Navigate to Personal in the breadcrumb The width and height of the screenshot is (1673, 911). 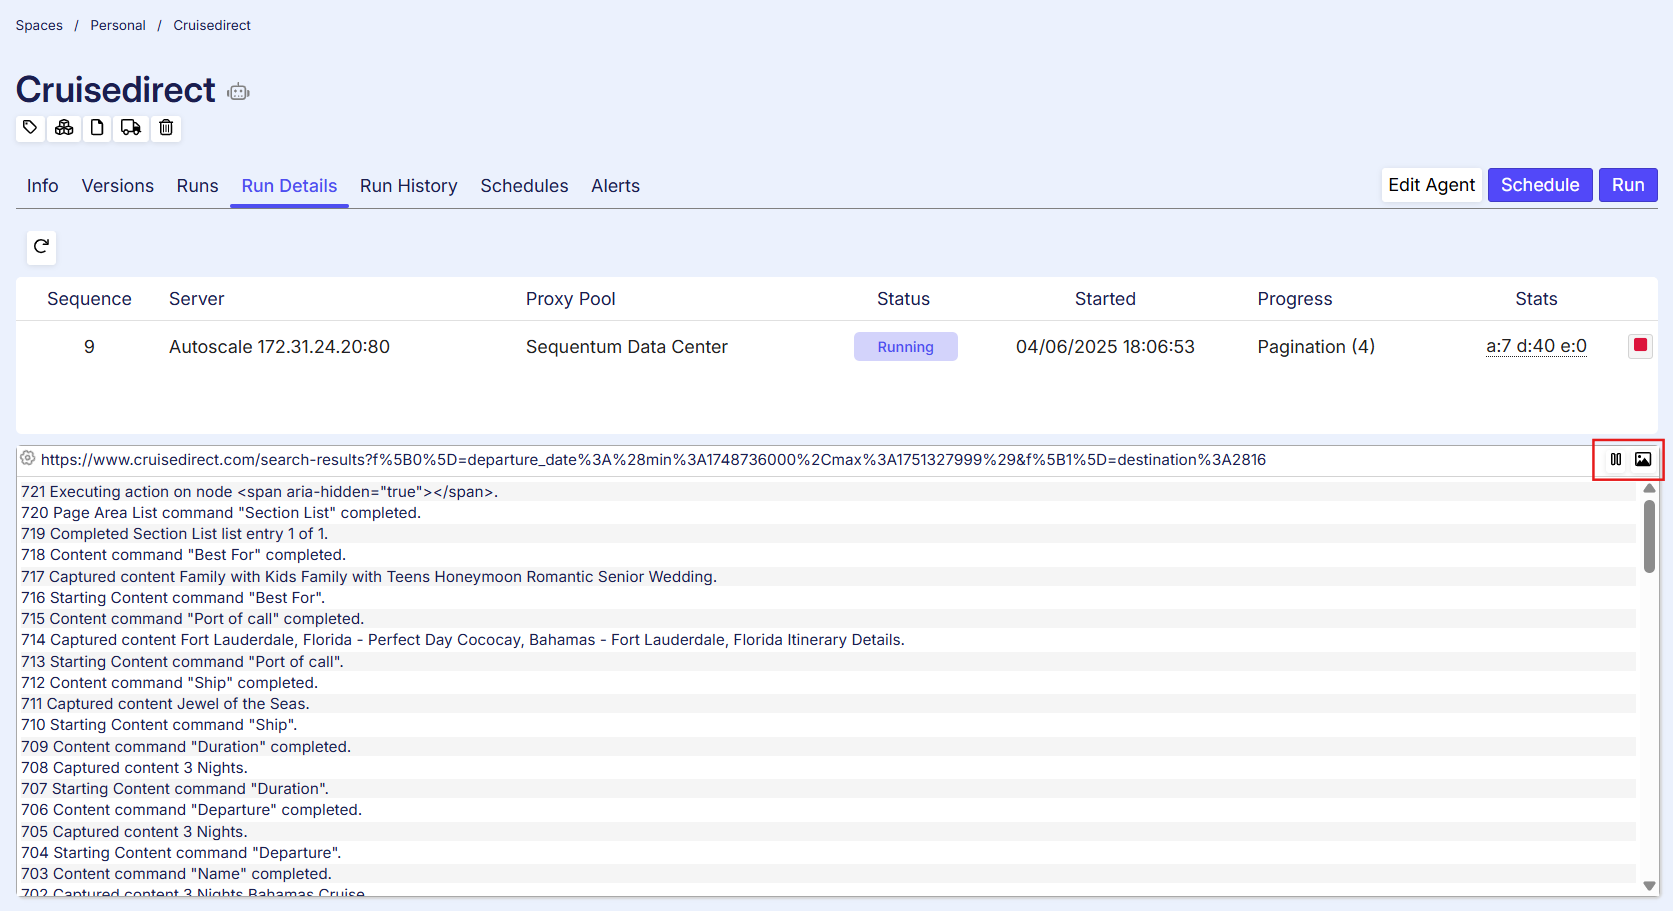click(x=118, y=25)
